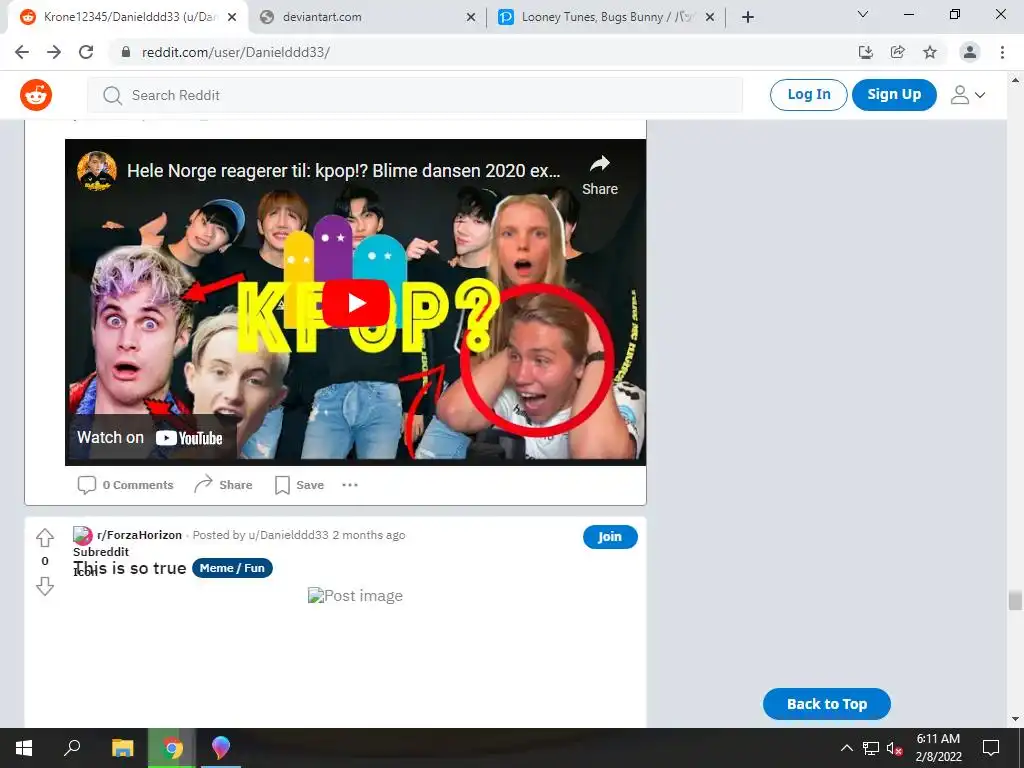Image resolution: width=1024 pixels, height=768 pixels.
Task: Open Chrome's three-dot menu
Action: 1002,52
